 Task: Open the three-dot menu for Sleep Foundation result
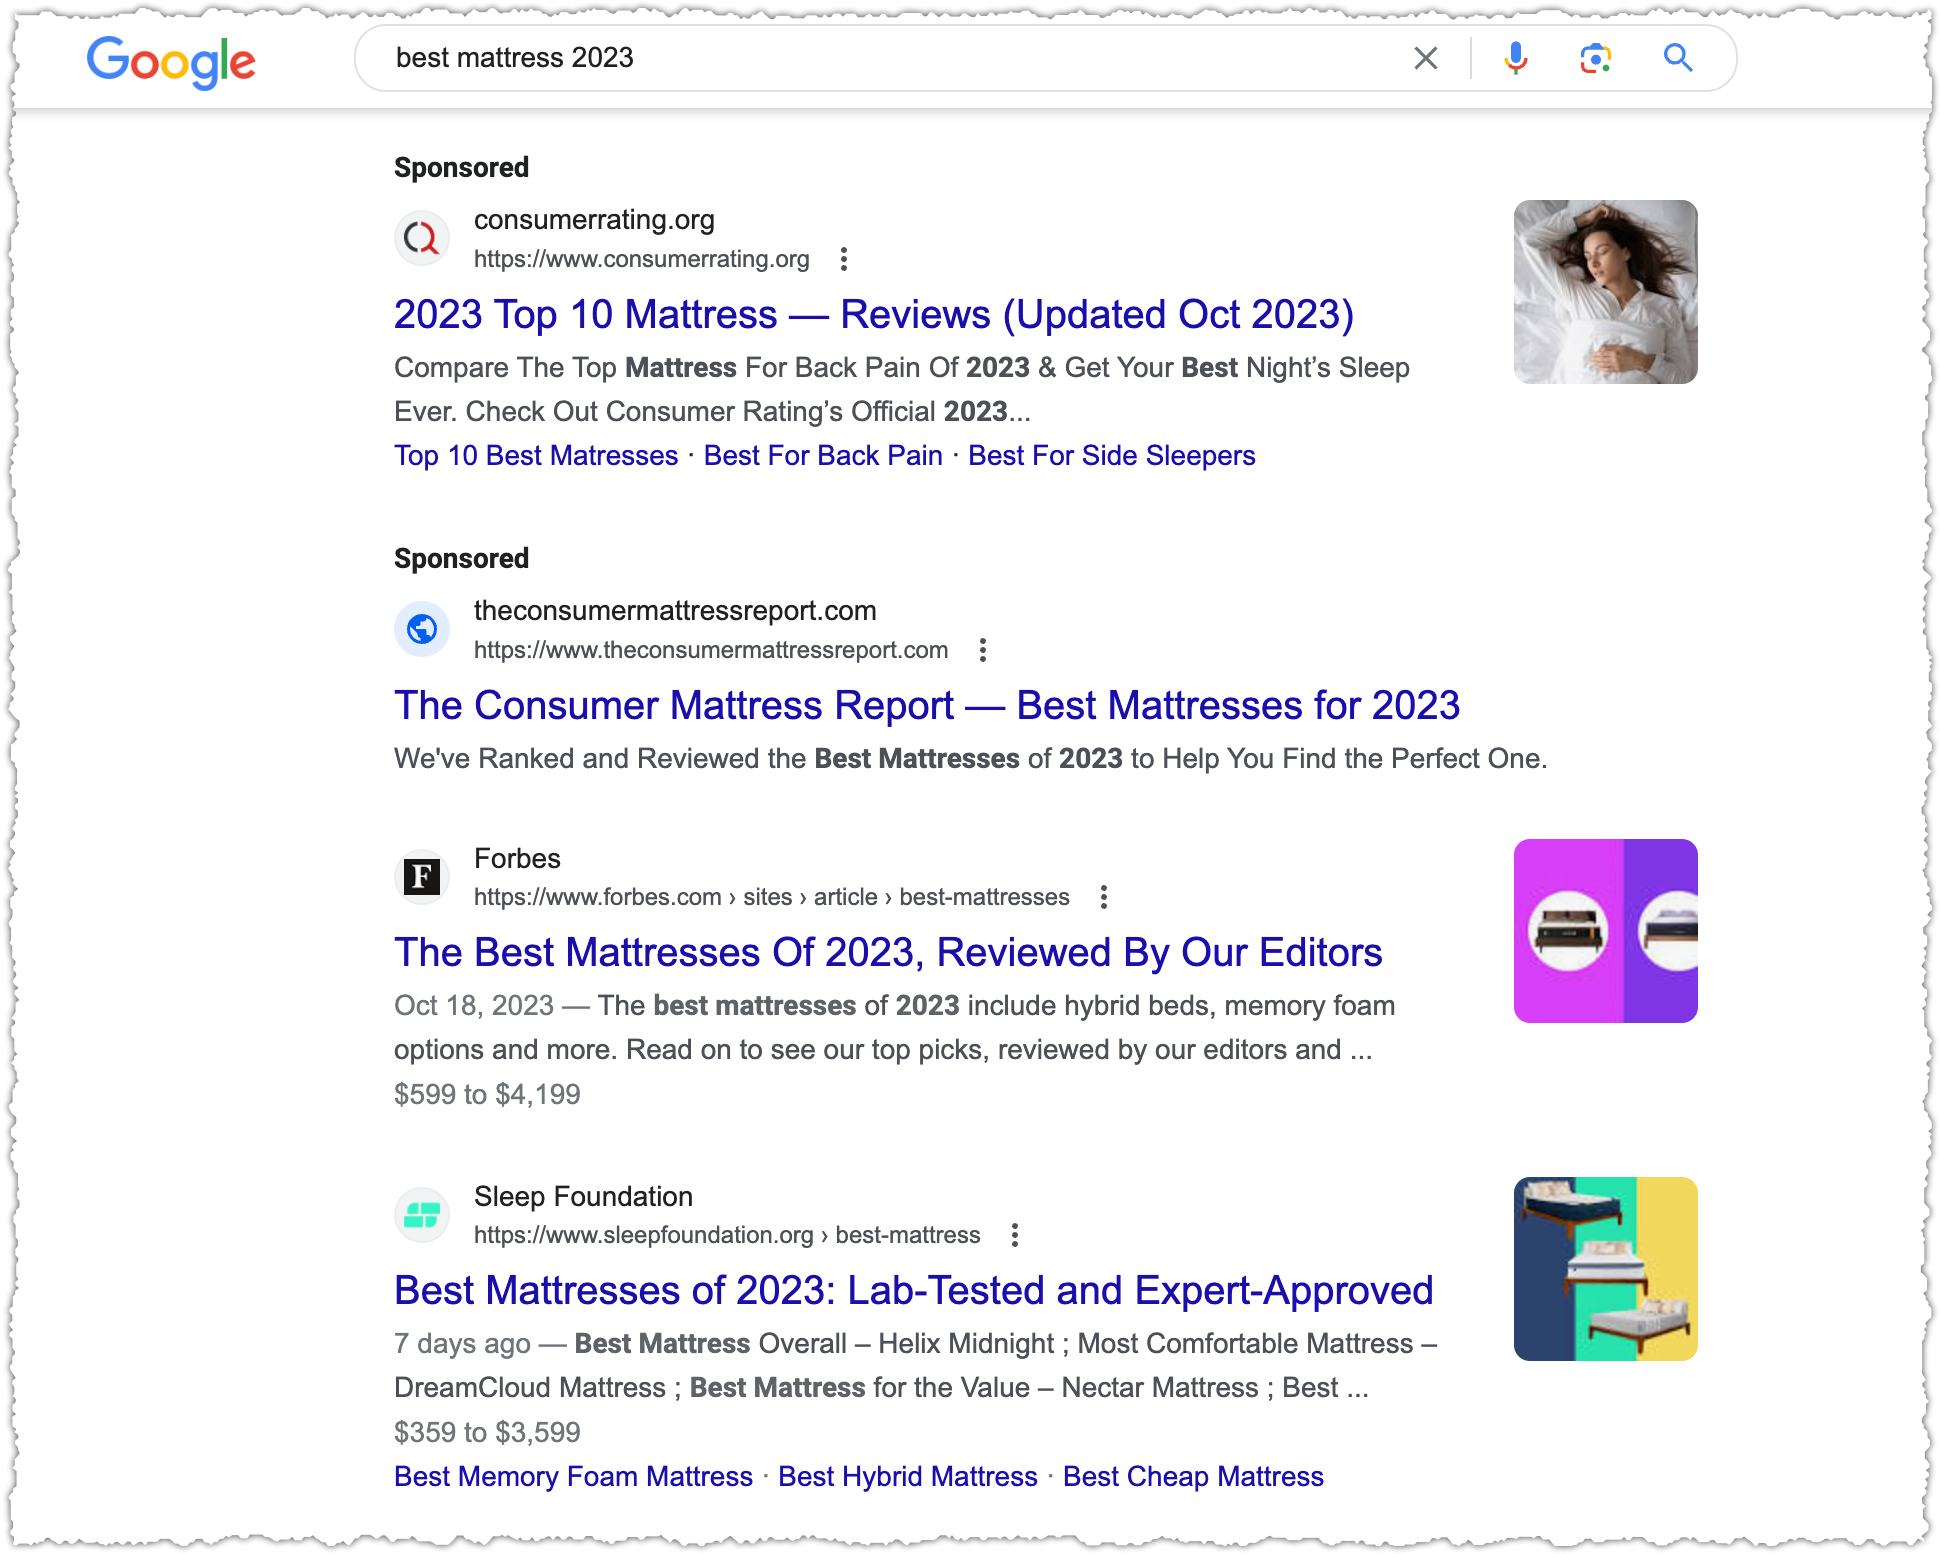tap(1015, 1235)
